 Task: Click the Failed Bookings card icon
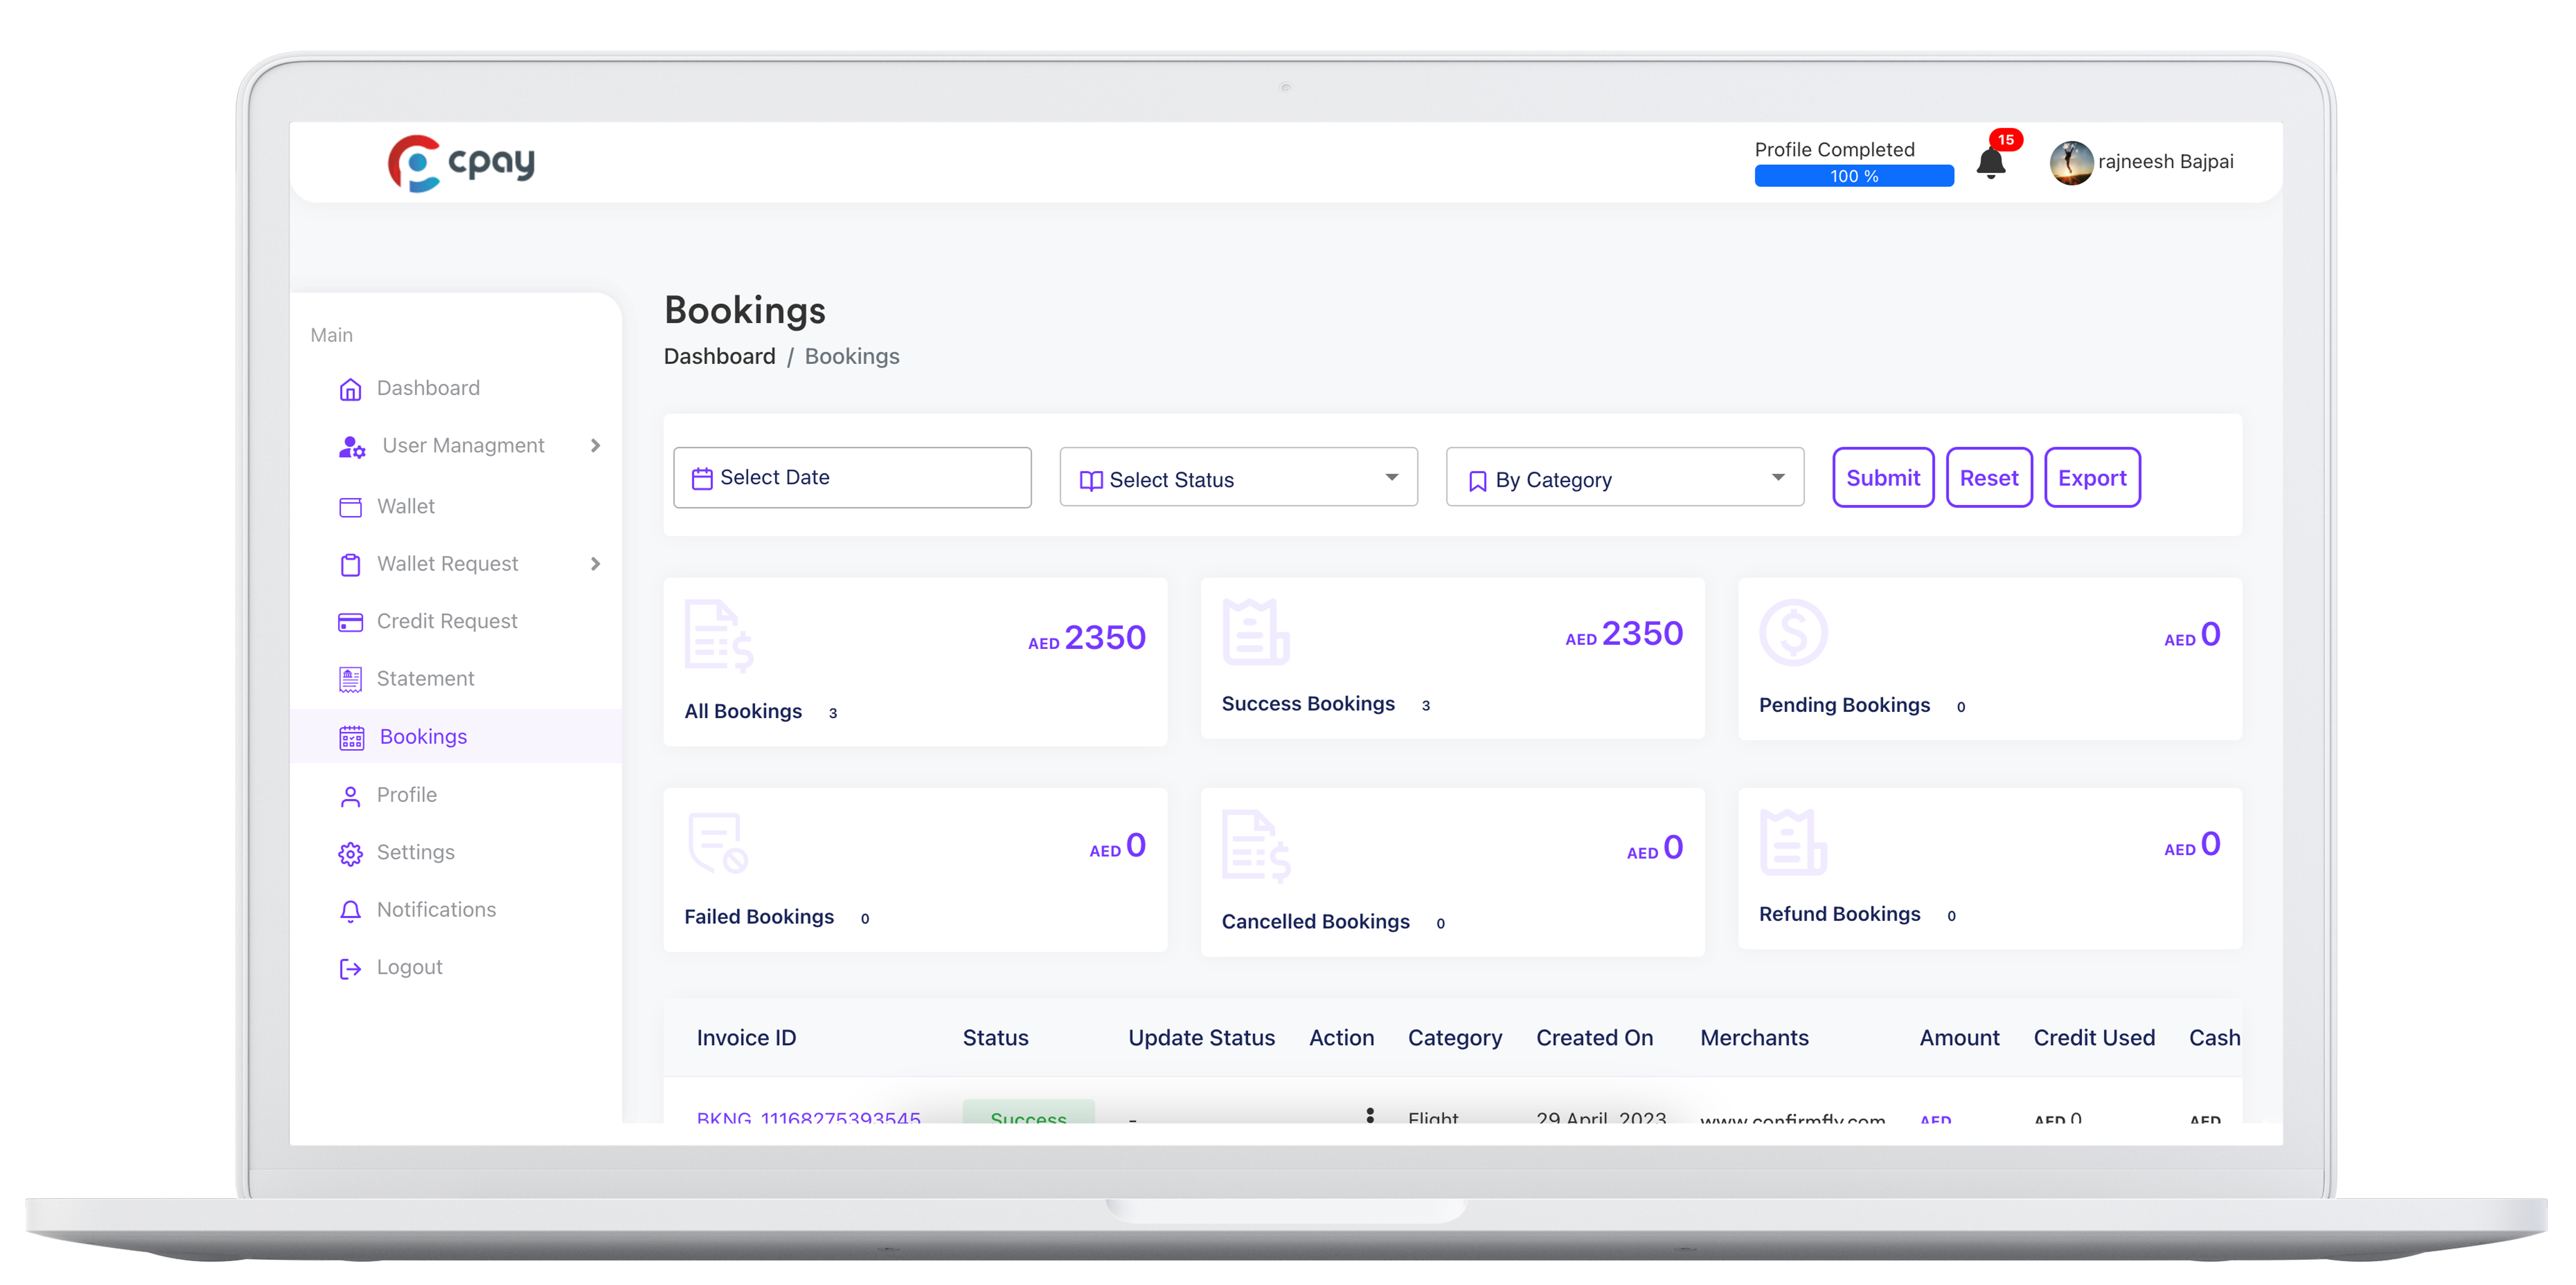coord(718,843)
